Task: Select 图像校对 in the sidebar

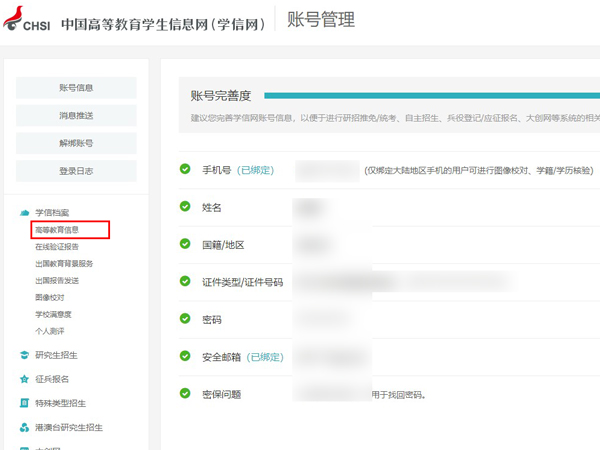Action: 50,297
